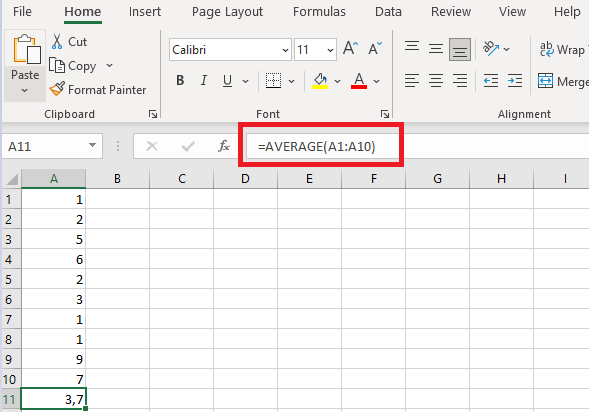This screenshot has height=412, width=589.
Task: Click the Increase Indent icon
Action: click(515, 80)
